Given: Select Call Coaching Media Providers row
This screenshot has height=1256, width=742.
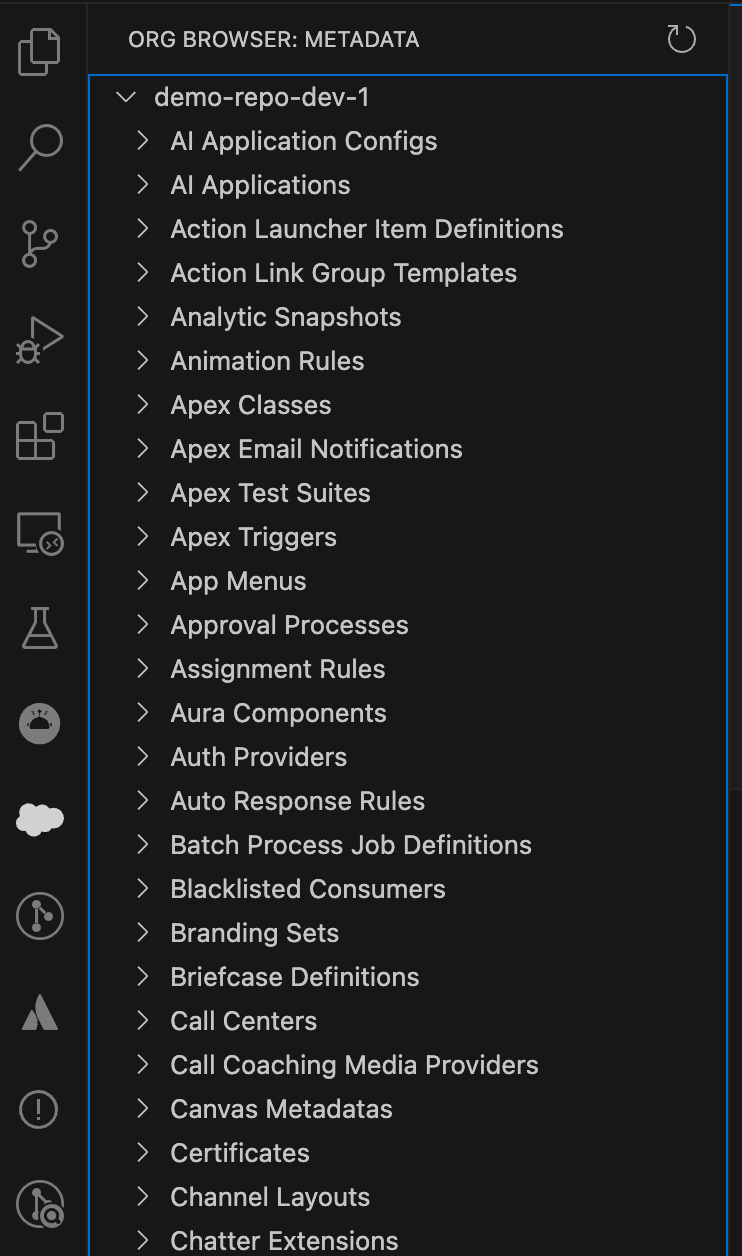Looking at the screenshot, I should [408, 1065].
